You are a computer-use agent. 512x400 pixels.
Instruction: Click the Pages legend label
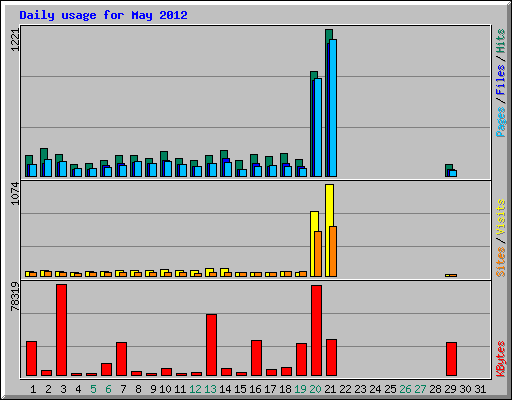pyautogui.click(x=501, y=122)
